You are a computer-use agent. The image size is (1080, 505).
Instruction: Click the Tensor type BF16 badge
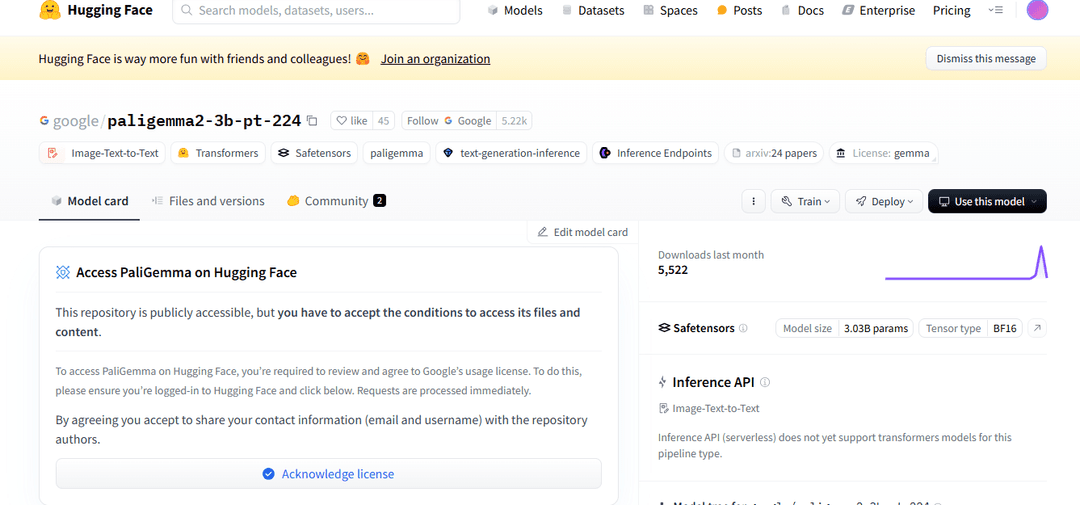pyautogui.click(x=971, y=328)
